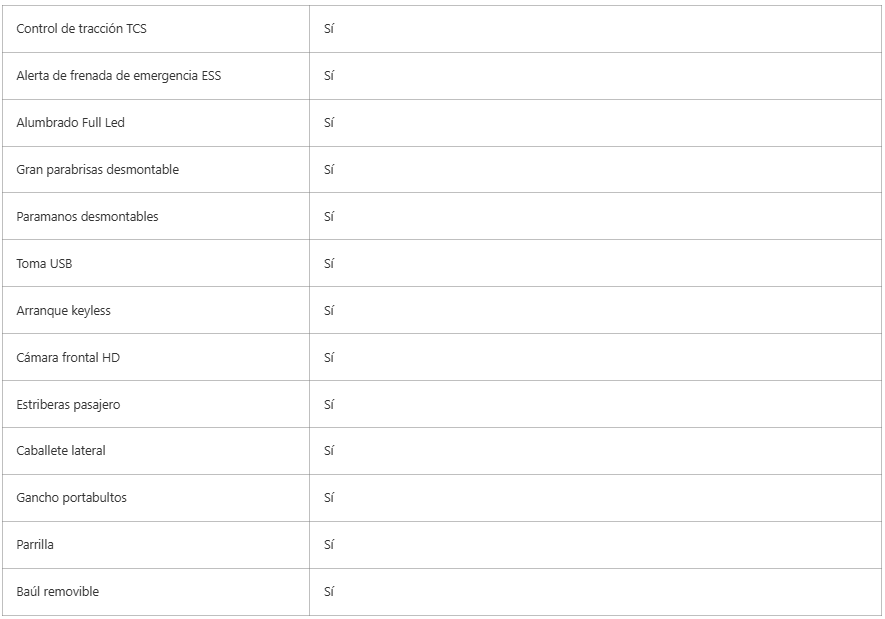The width and height of the screenshot is (885, 619).
Task: Click the 'Alumbrado Full Led' row label
Action: click(x=70, y=123)
